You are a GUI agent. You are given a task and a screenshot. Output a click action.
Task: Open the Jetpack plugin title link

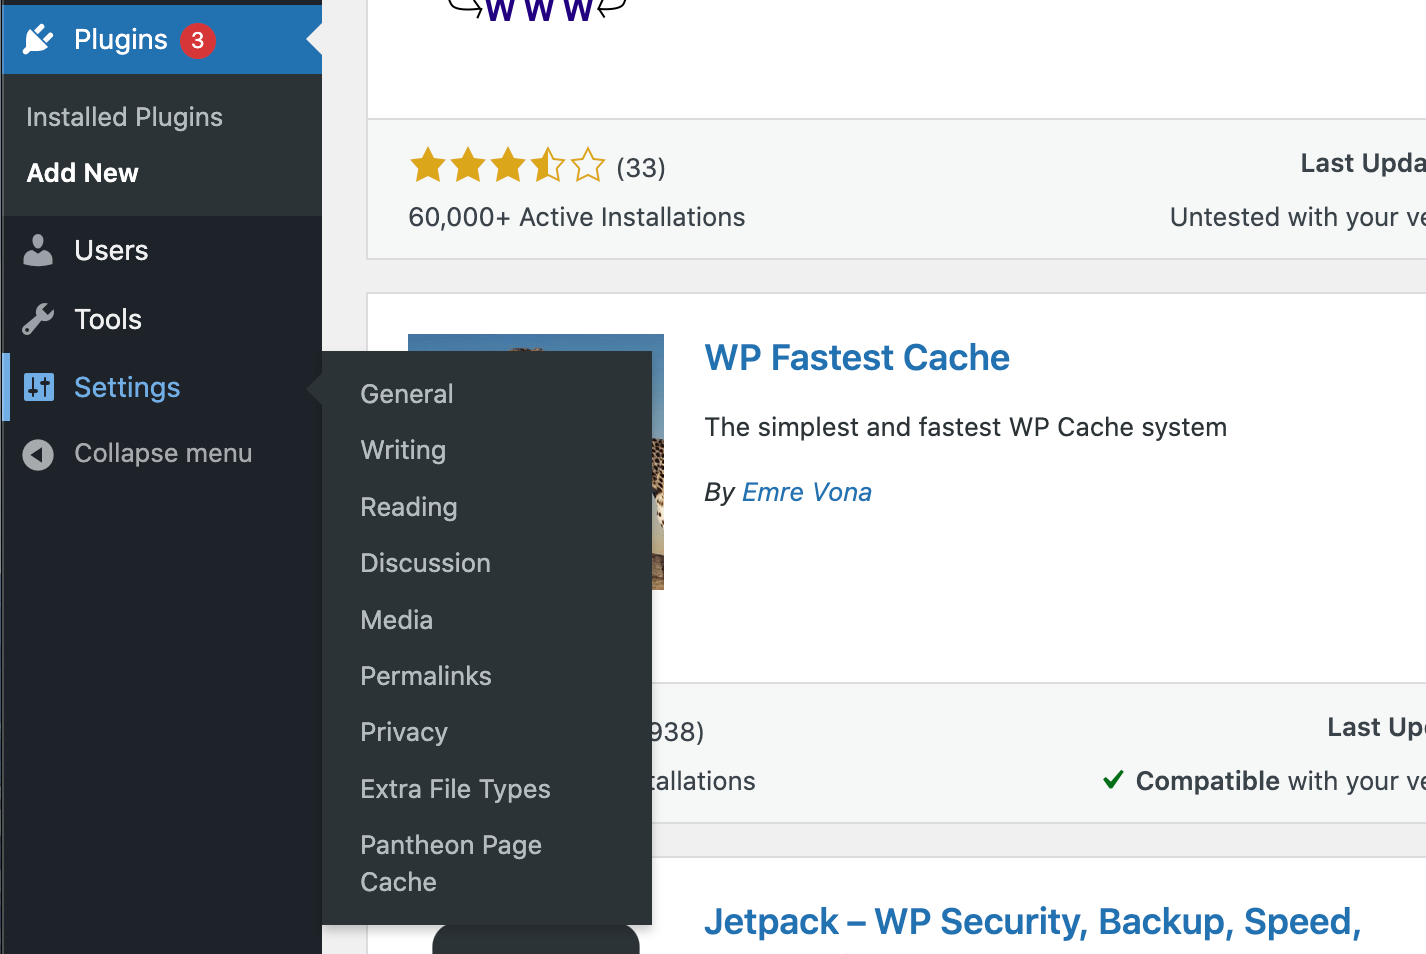[x=1032, y=922]
